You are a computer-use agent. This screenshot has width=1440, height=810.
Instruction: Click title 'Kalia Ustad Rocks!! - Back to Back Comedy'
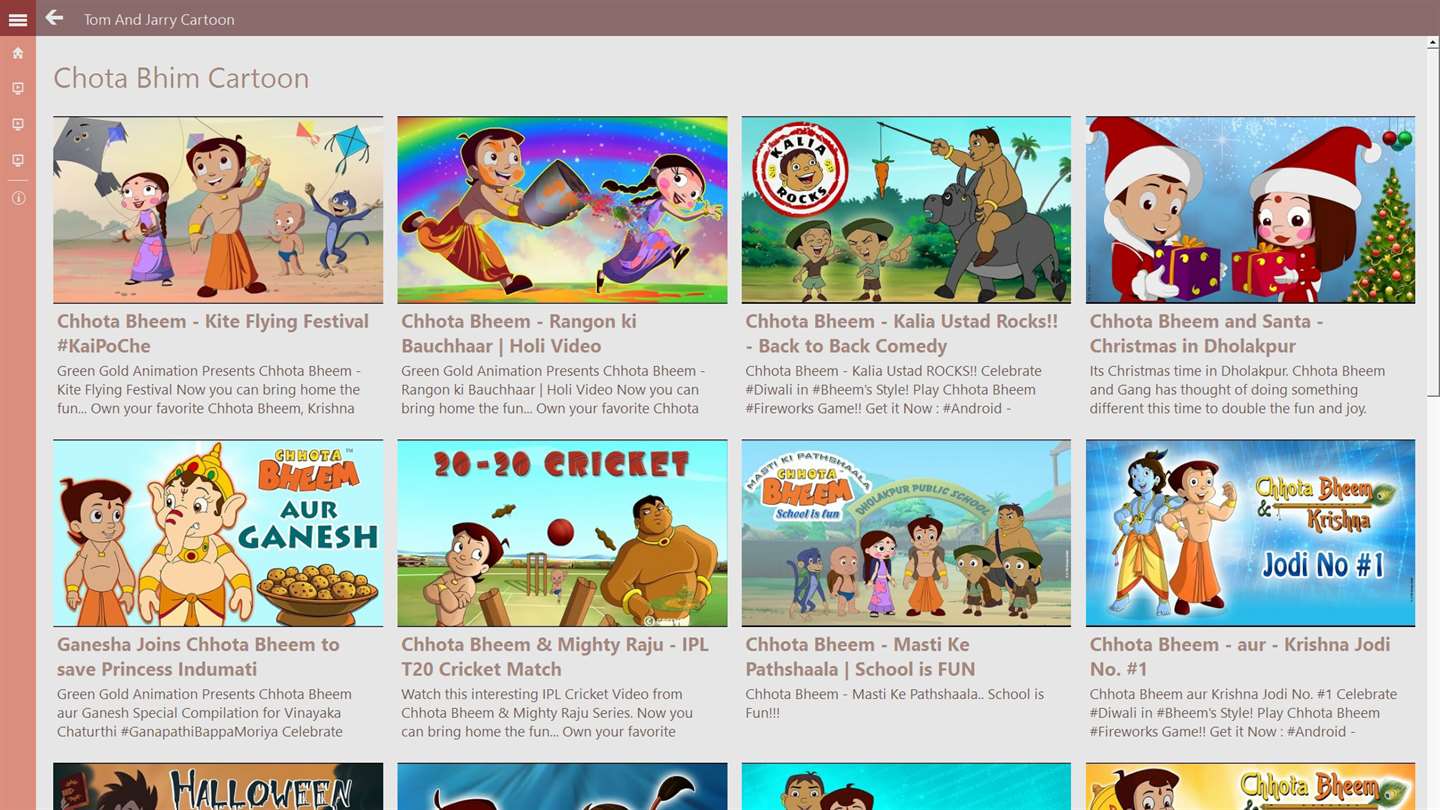click(x=901, y=334)
